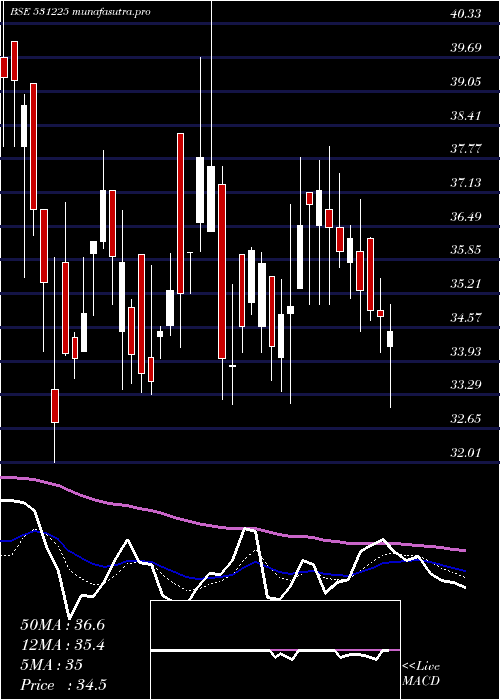Click the 5MA : 35 legend text
The height and width of the screenshot is (700, 500).
click(52, 665)
